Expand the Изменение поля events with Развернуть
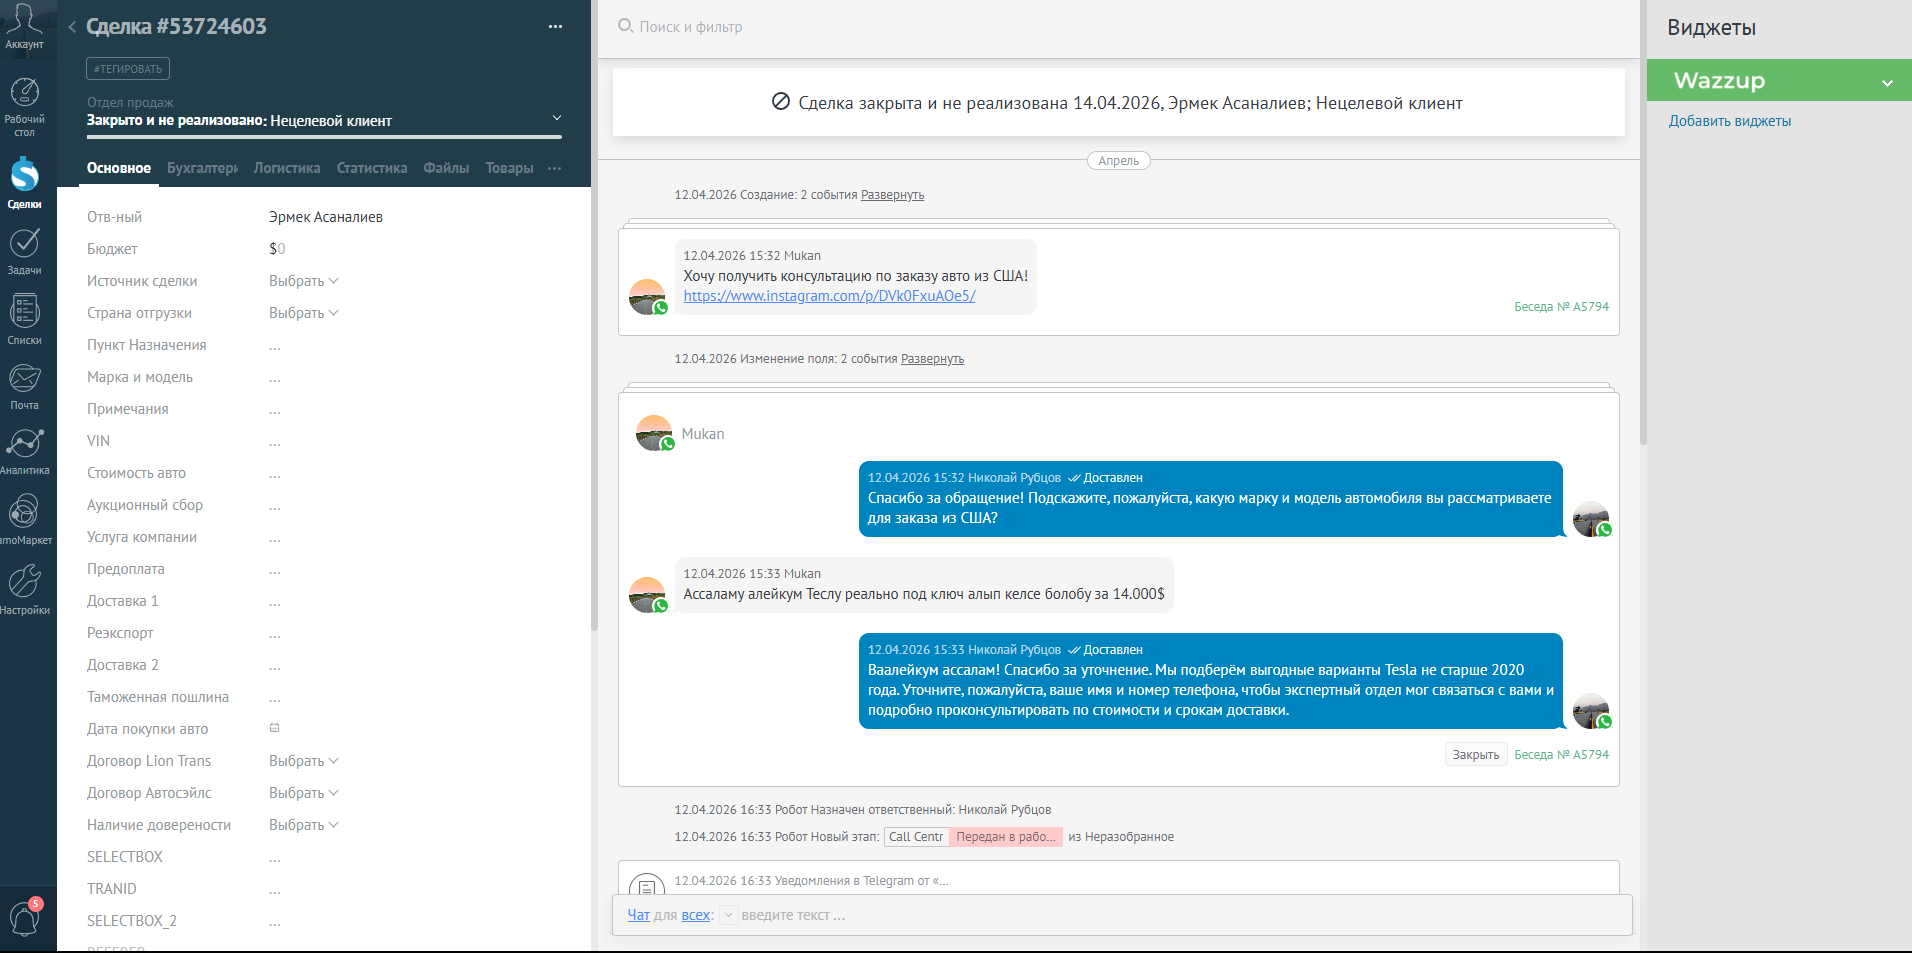 932,359
